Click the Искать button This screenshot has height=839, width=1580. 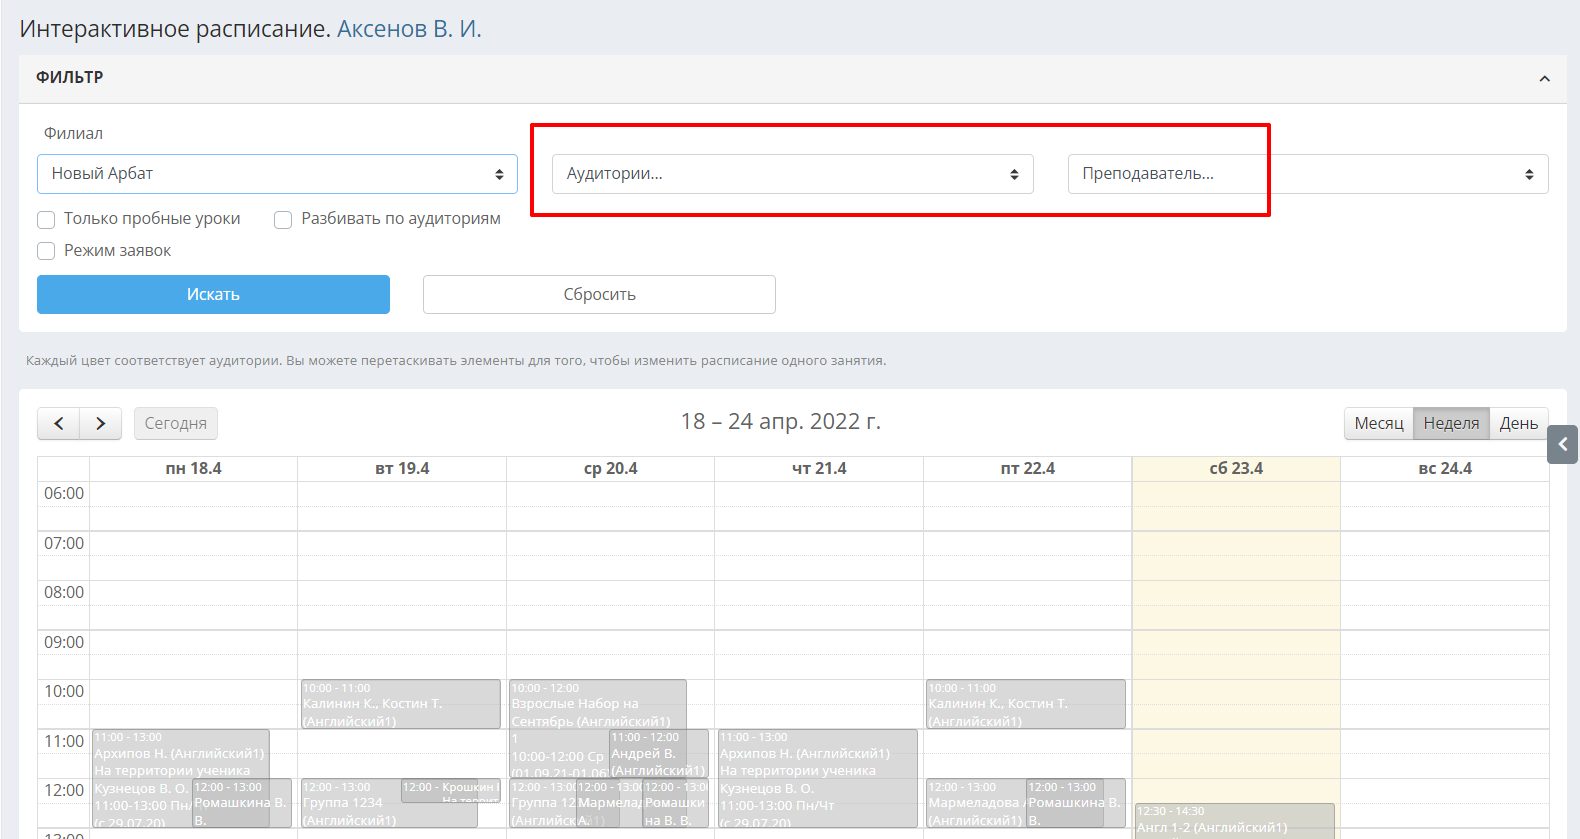point(213,294)
